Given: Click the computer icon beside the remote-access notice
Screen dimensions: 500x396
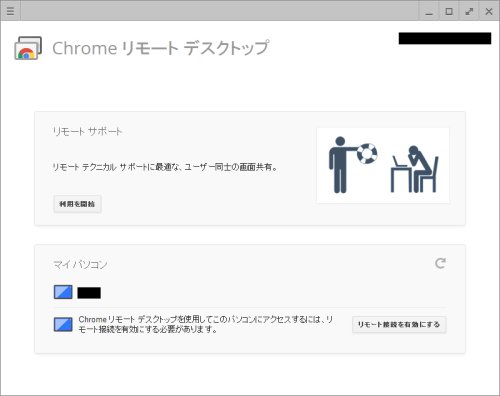Looking at the screenshot, I should [63, 324].
